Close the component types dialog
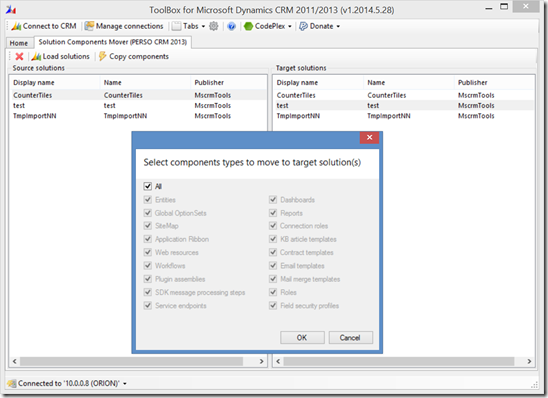 (369, 137)
